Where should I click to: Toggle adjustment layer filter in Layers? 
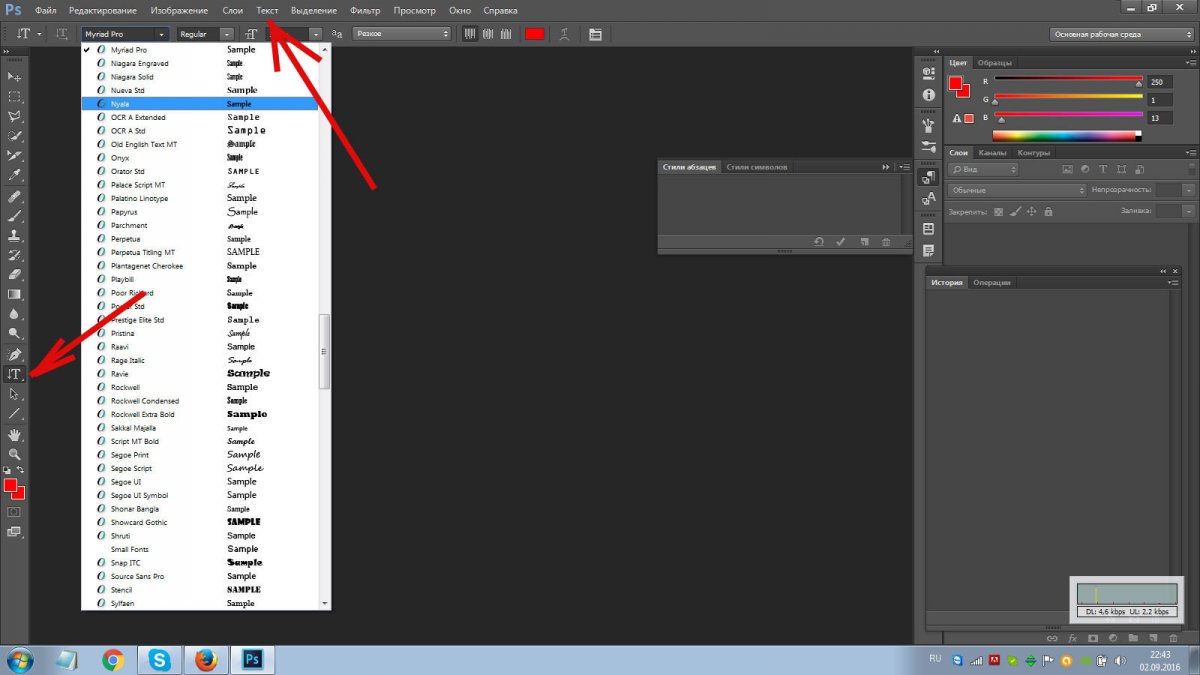[1085, 170]
